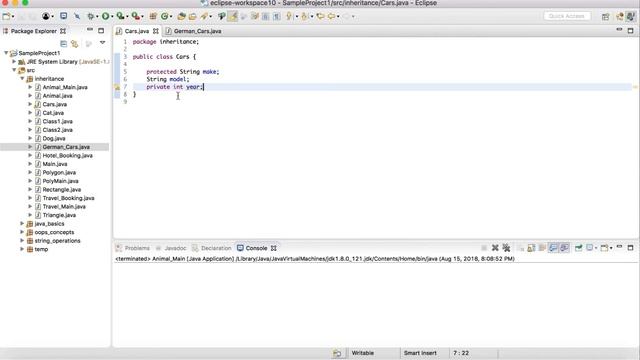The image size is (640, 360).
Task: Switch to the German_Cars.java editor tab
Action: 194,31
